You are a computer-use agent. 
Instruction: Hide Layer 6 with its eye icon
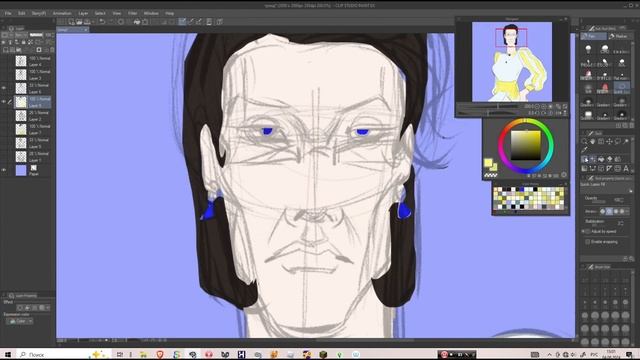click(4, 88)
